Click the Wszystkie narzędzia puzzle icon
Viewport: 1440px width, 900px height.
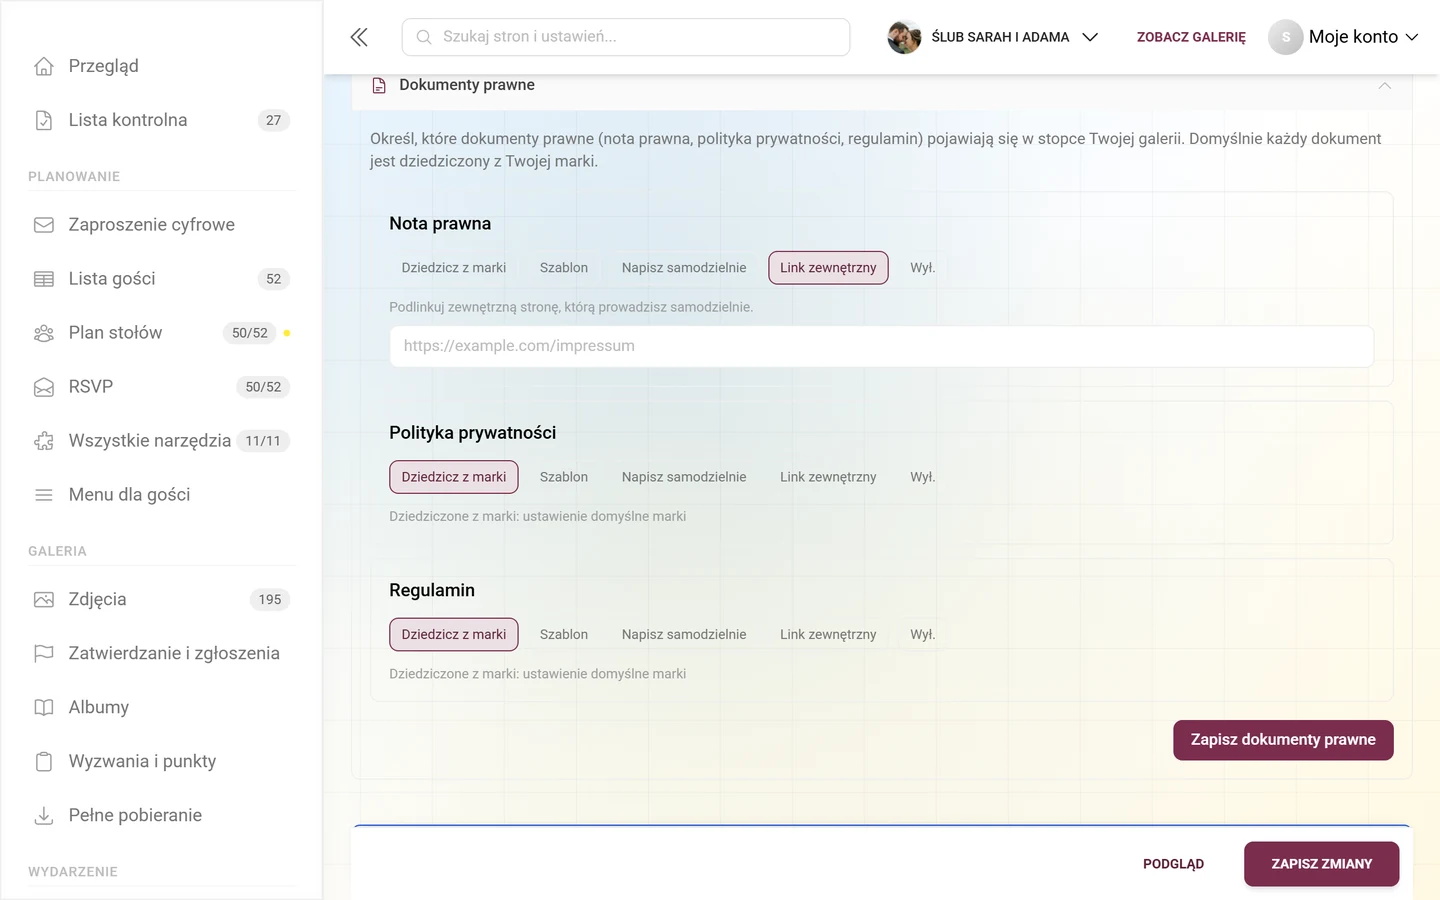click(44, 441)
